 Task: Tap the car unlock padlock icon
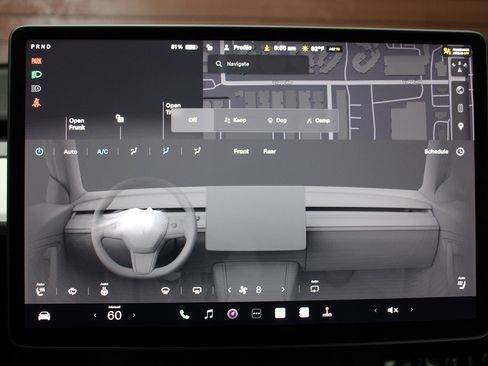(120, 118)
